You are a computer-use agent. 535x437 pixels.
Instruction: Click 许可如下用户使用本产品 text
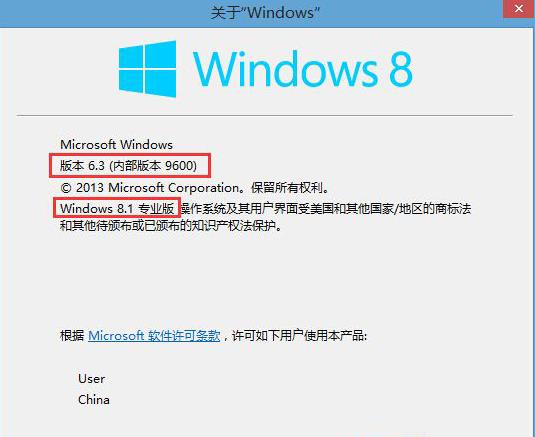(299, 336)
